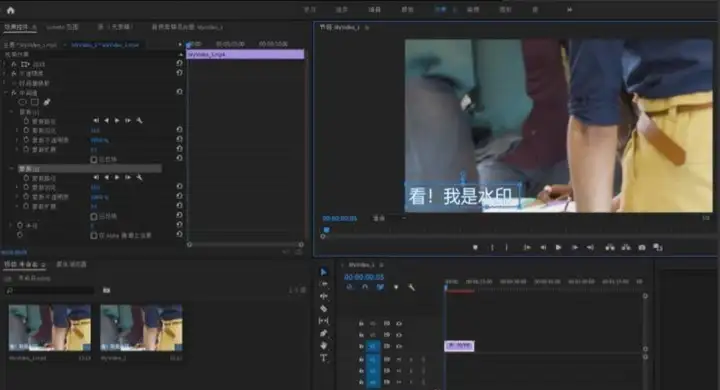Image resolution: width=720 pixels, height=390 pixels.
Task: Switch to the Lumetri Scopes tab
Action: tap(62, 28)
